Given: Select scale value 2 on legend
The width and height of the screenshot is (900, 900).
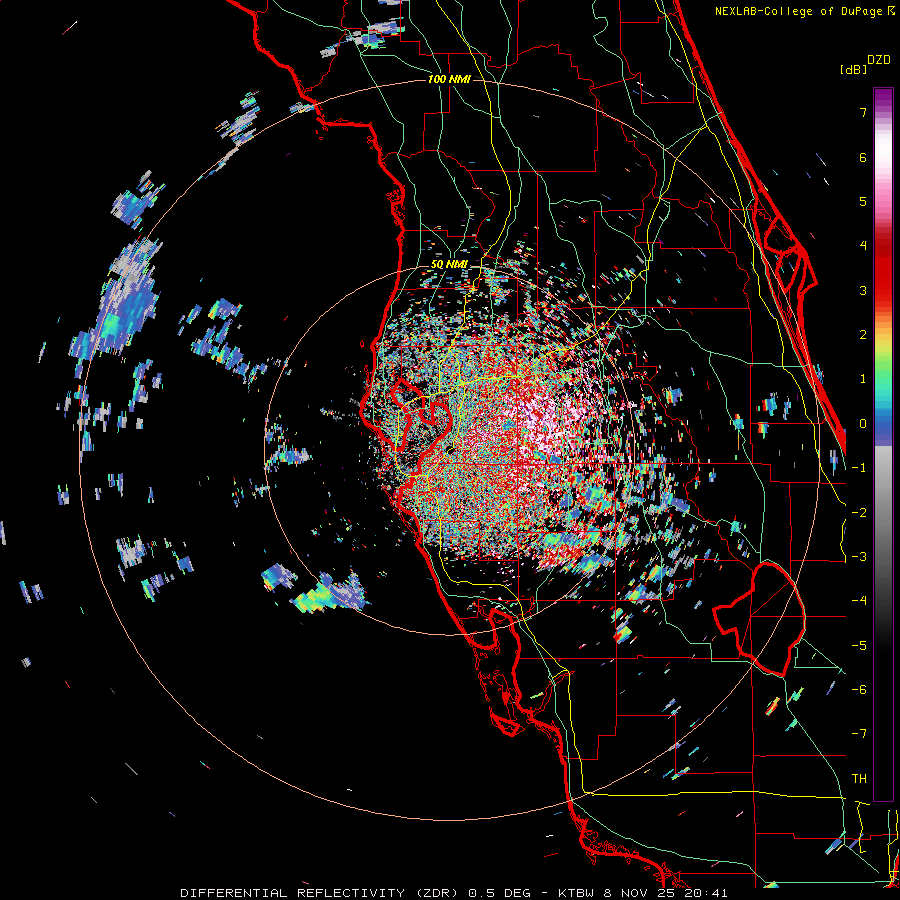Looking at the screenshot, I should (x=863, y=335).
